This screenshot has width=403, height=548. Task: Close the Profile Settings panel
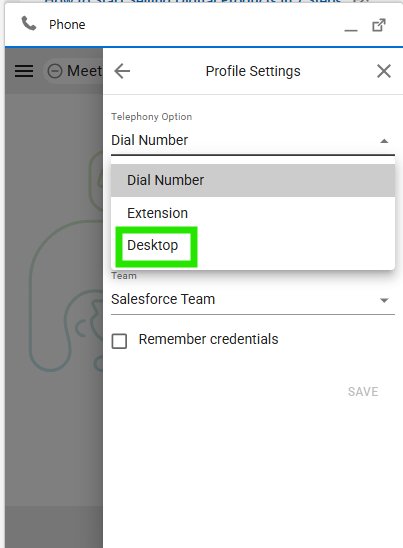click(x=384, y=71)
